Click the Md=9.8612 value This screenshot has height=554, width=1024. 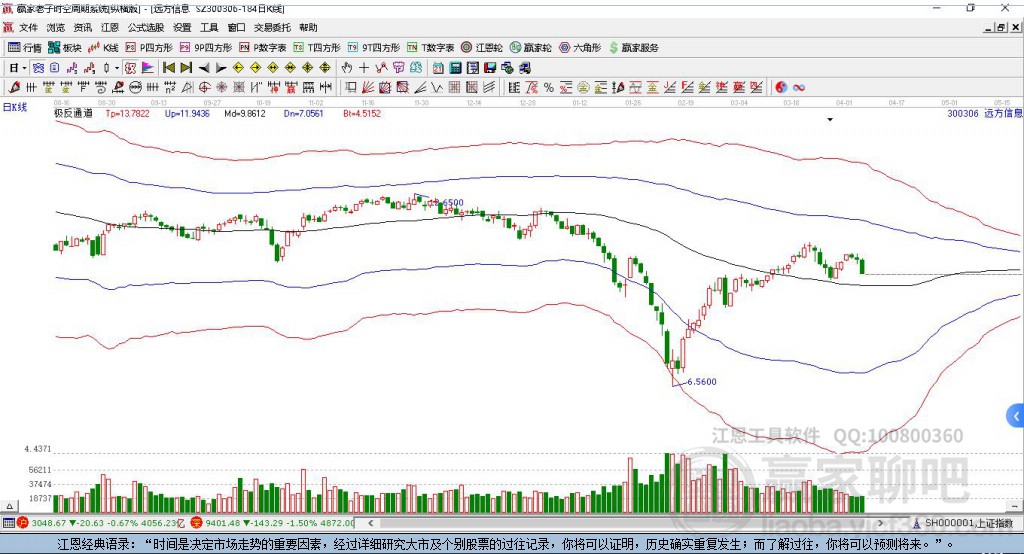click(245, 113)
